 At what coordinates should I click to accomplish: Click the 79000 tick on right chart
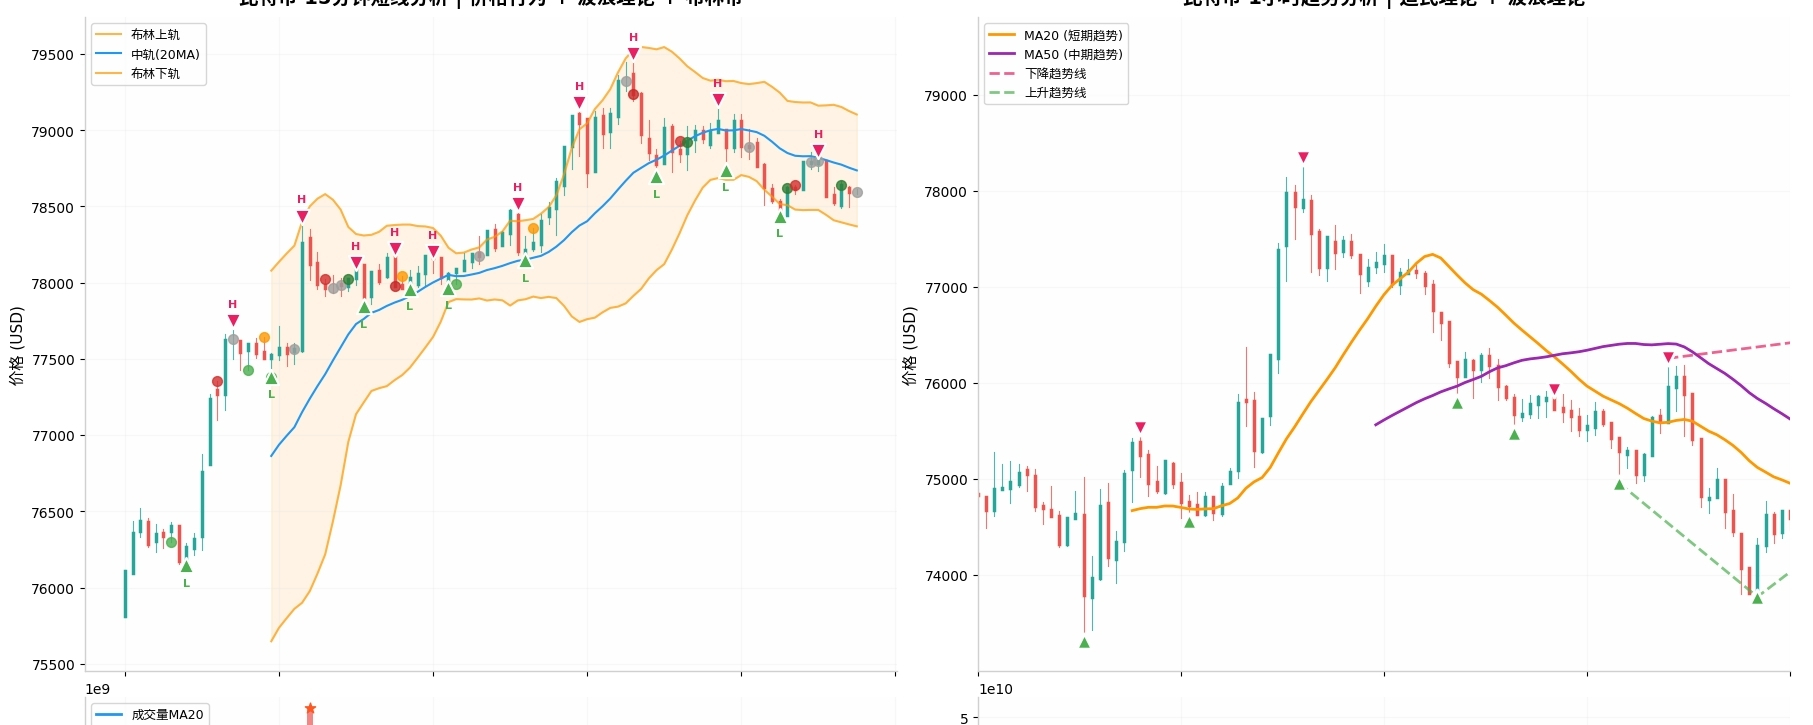(x=946, y=96)
